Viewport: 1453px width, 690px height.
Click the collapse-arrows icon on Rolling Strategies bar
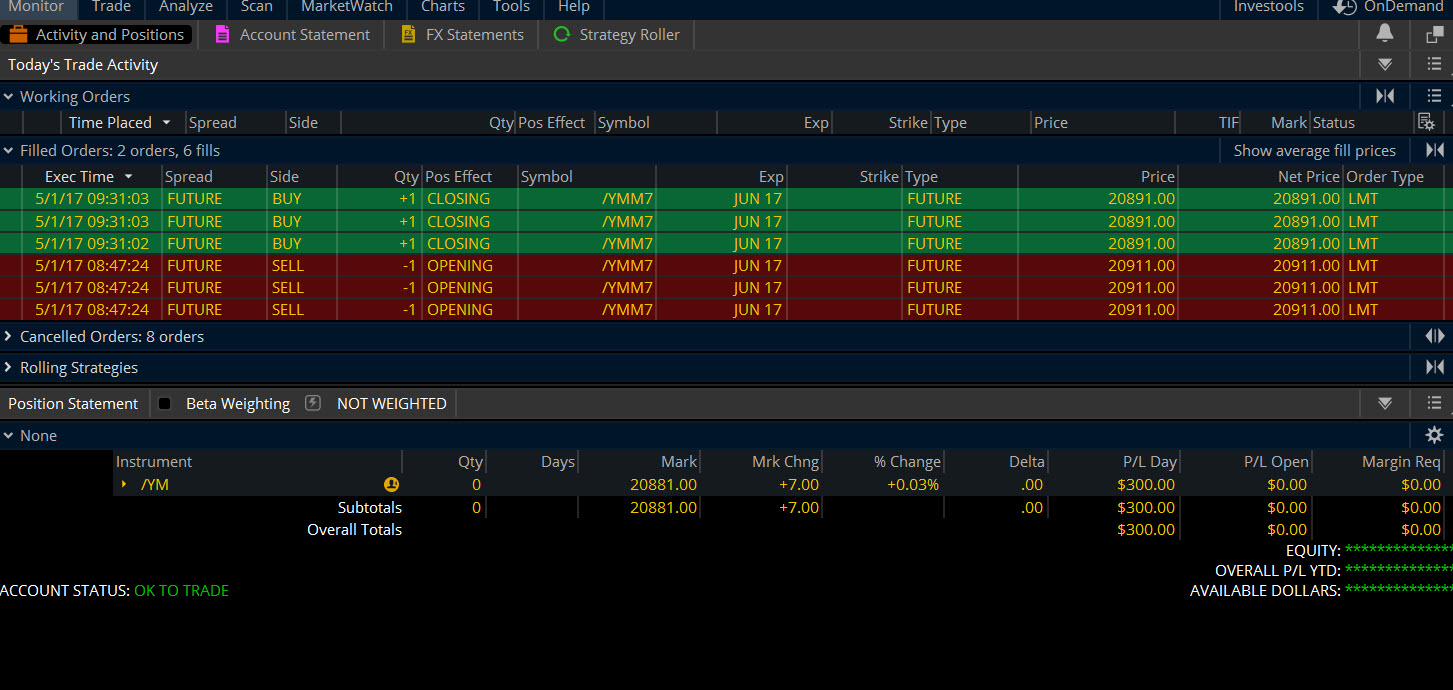1434,367
